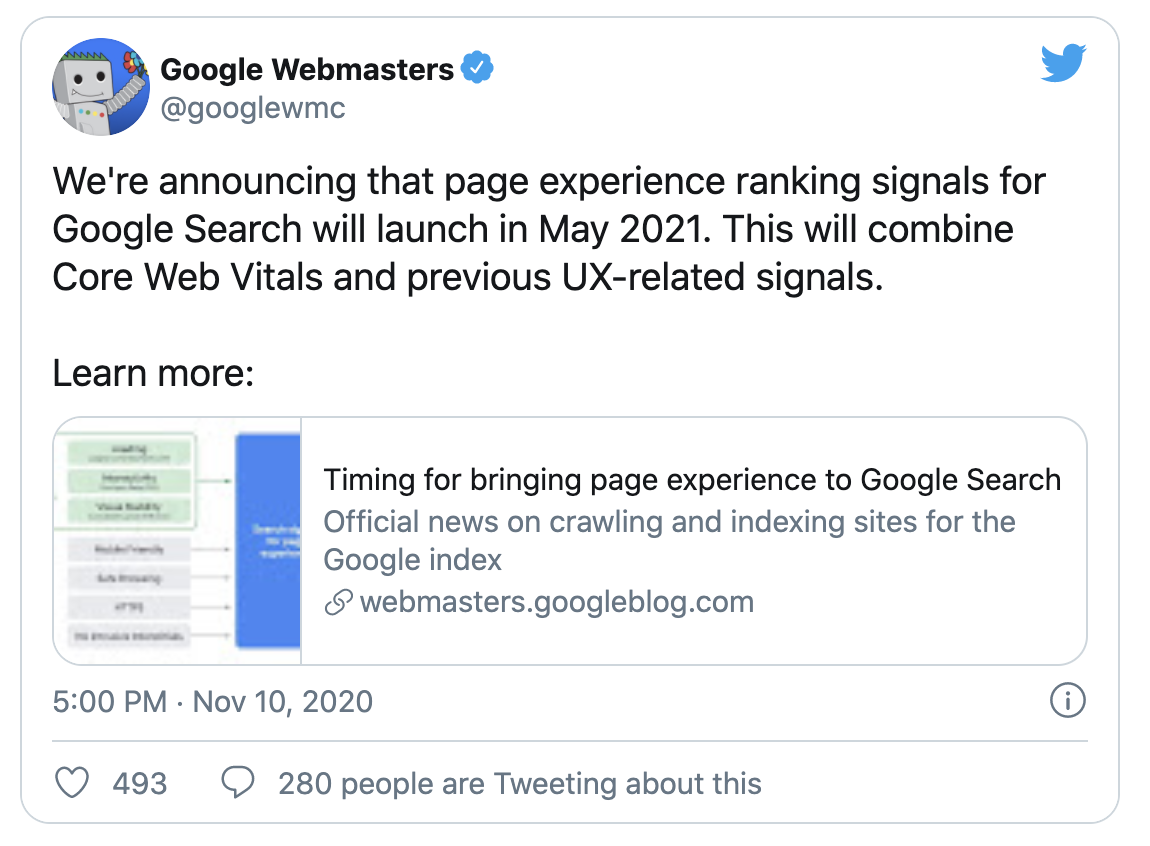Click the 493 likes count

[140, 783]
